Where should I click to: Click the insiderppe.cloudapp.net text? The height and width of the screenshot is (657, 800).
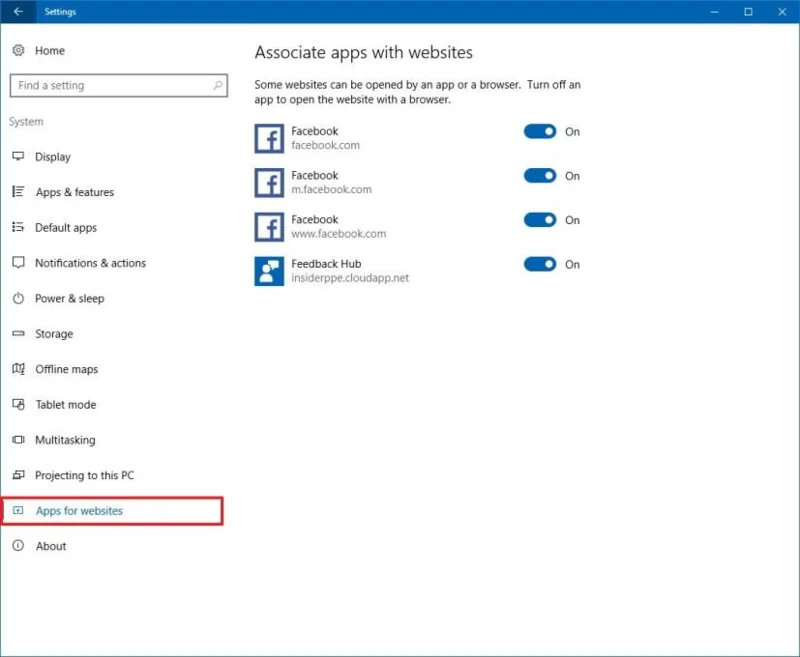coord(350,278)
